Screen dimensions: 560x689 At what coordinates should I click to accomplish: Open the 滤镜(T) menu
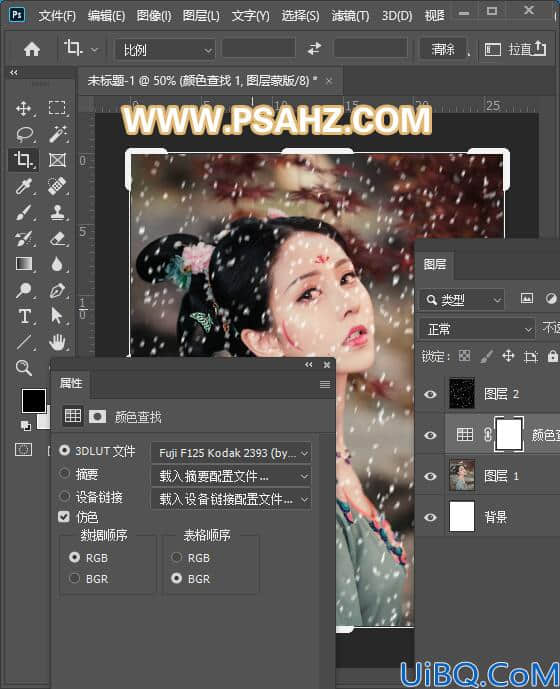(x=350, y=16)
